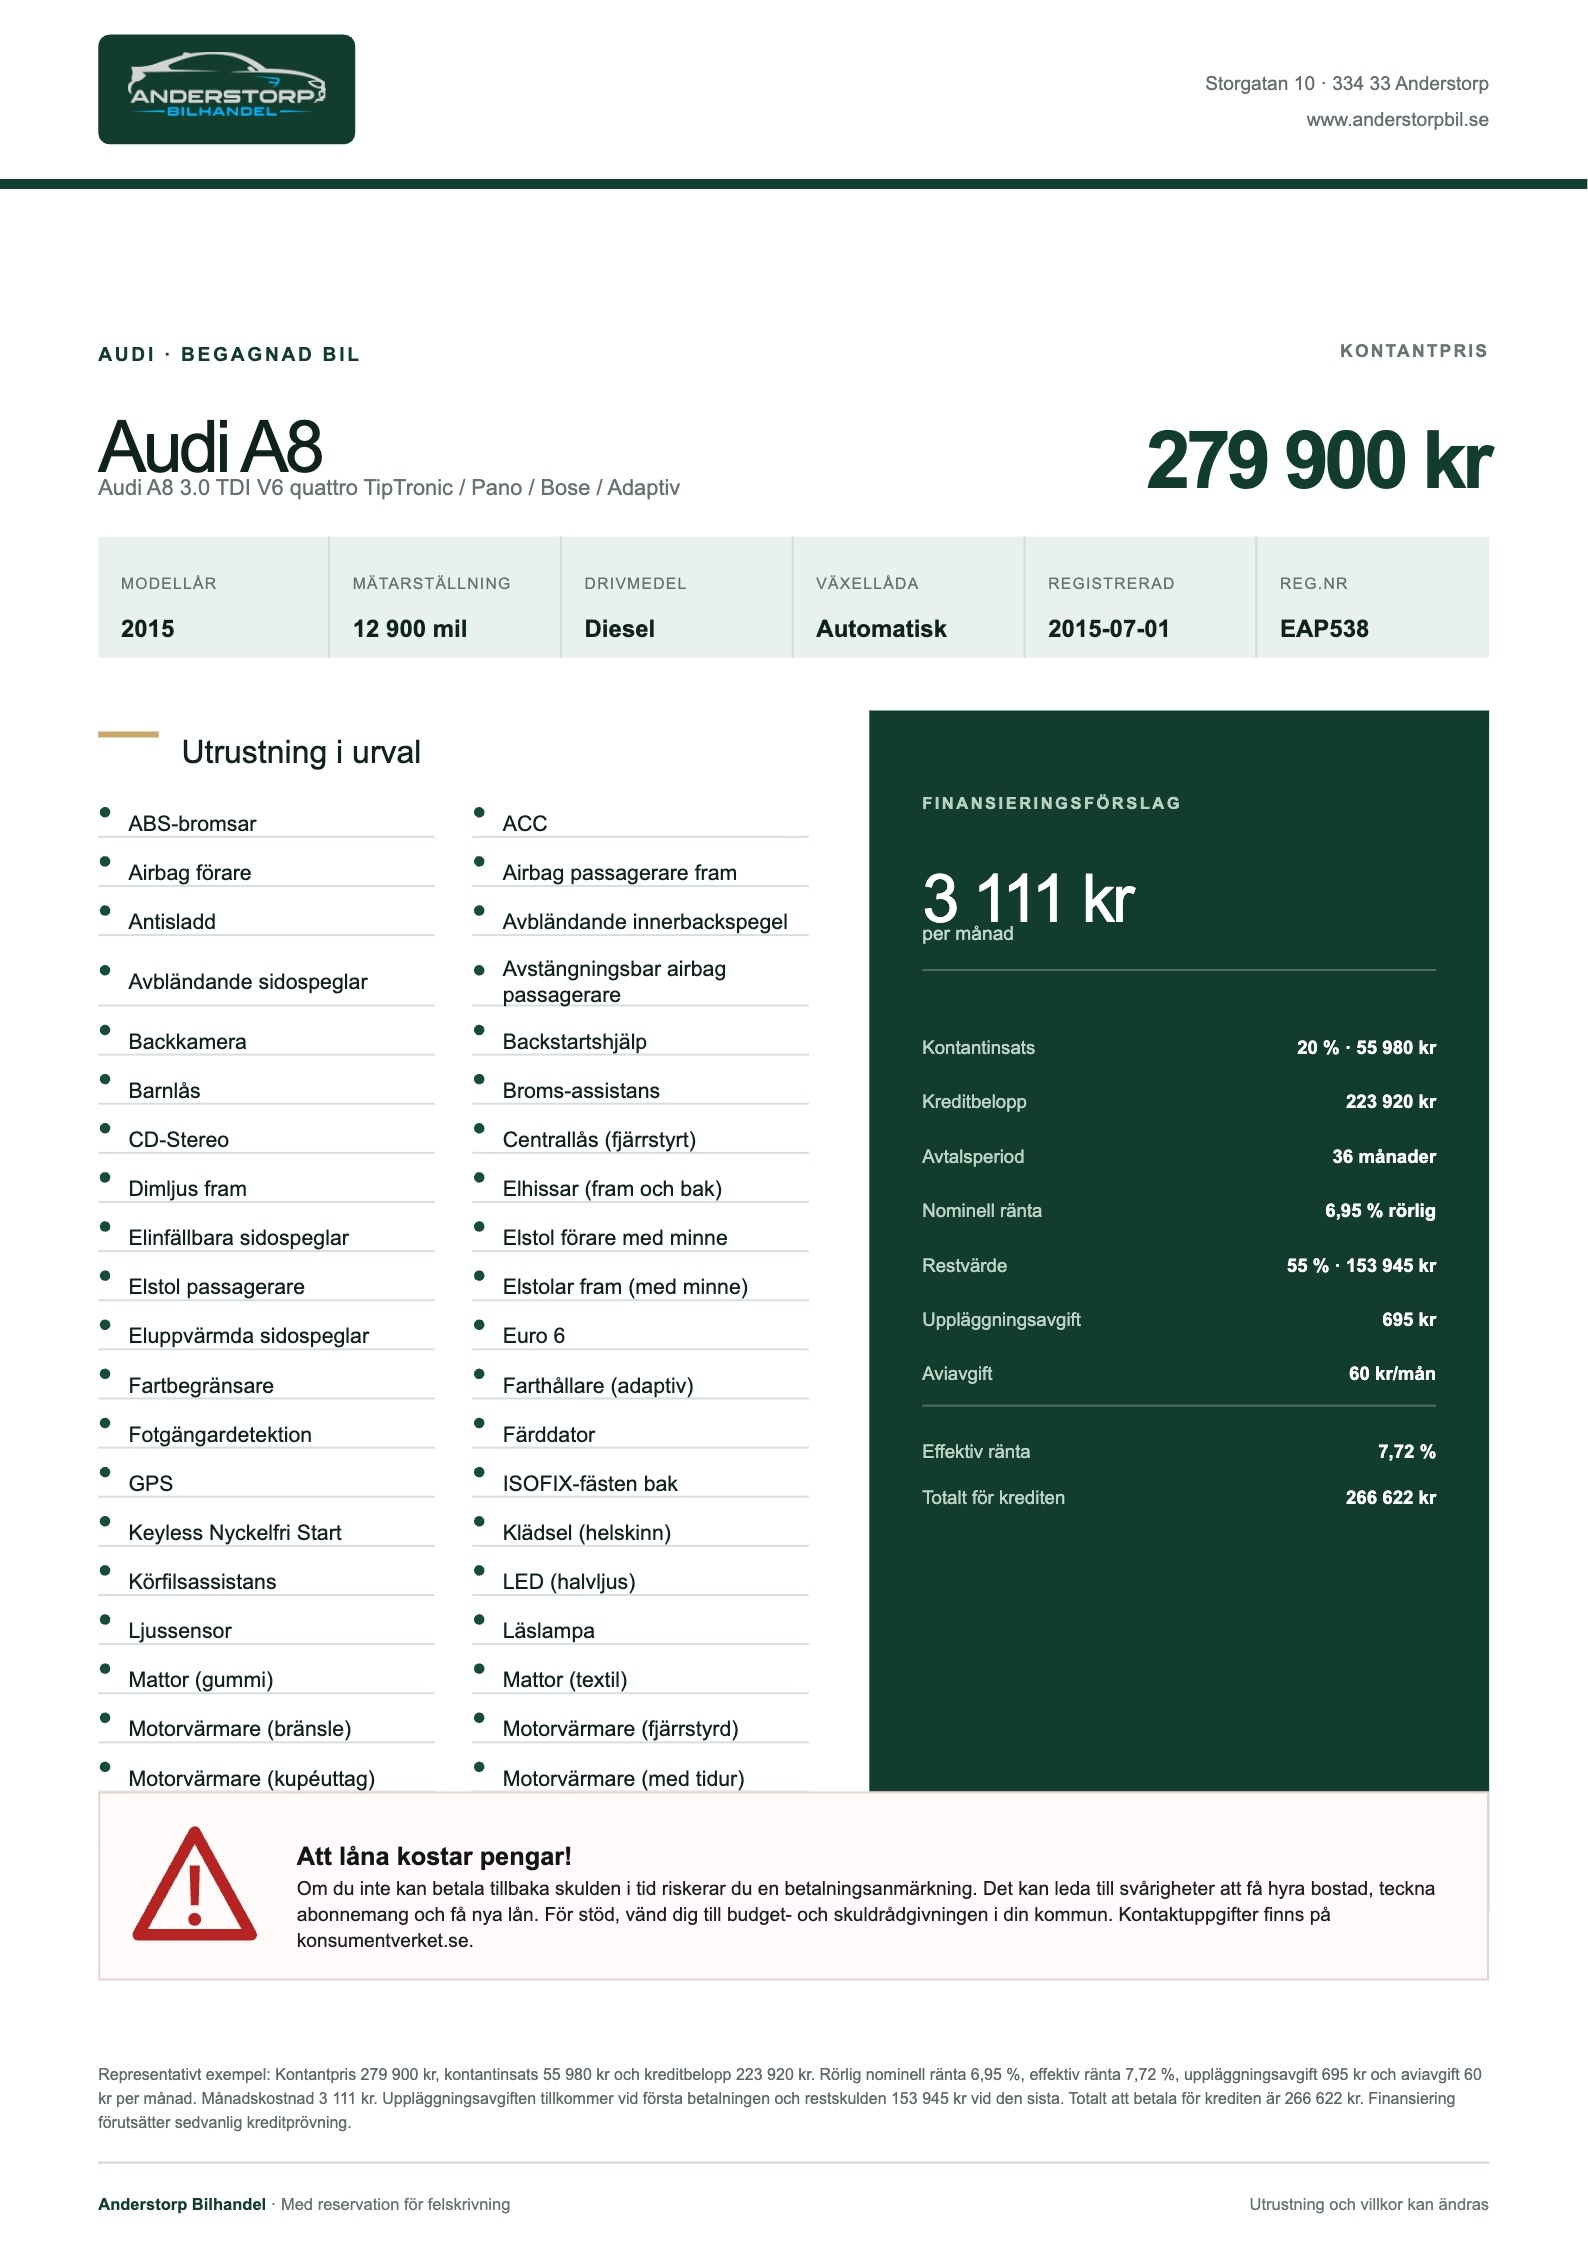Click the registration number EAP538
The height and width of the screenshot is (2246, 1588).
(1324, 629)
